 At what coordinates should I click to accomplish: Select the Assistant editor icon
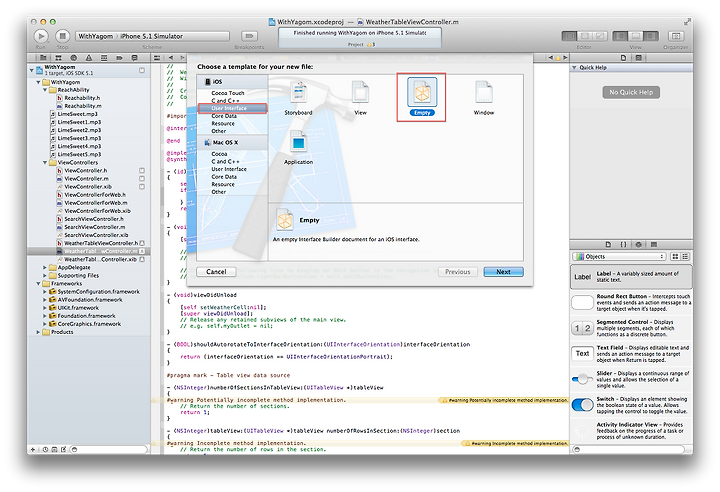[585, 36]
